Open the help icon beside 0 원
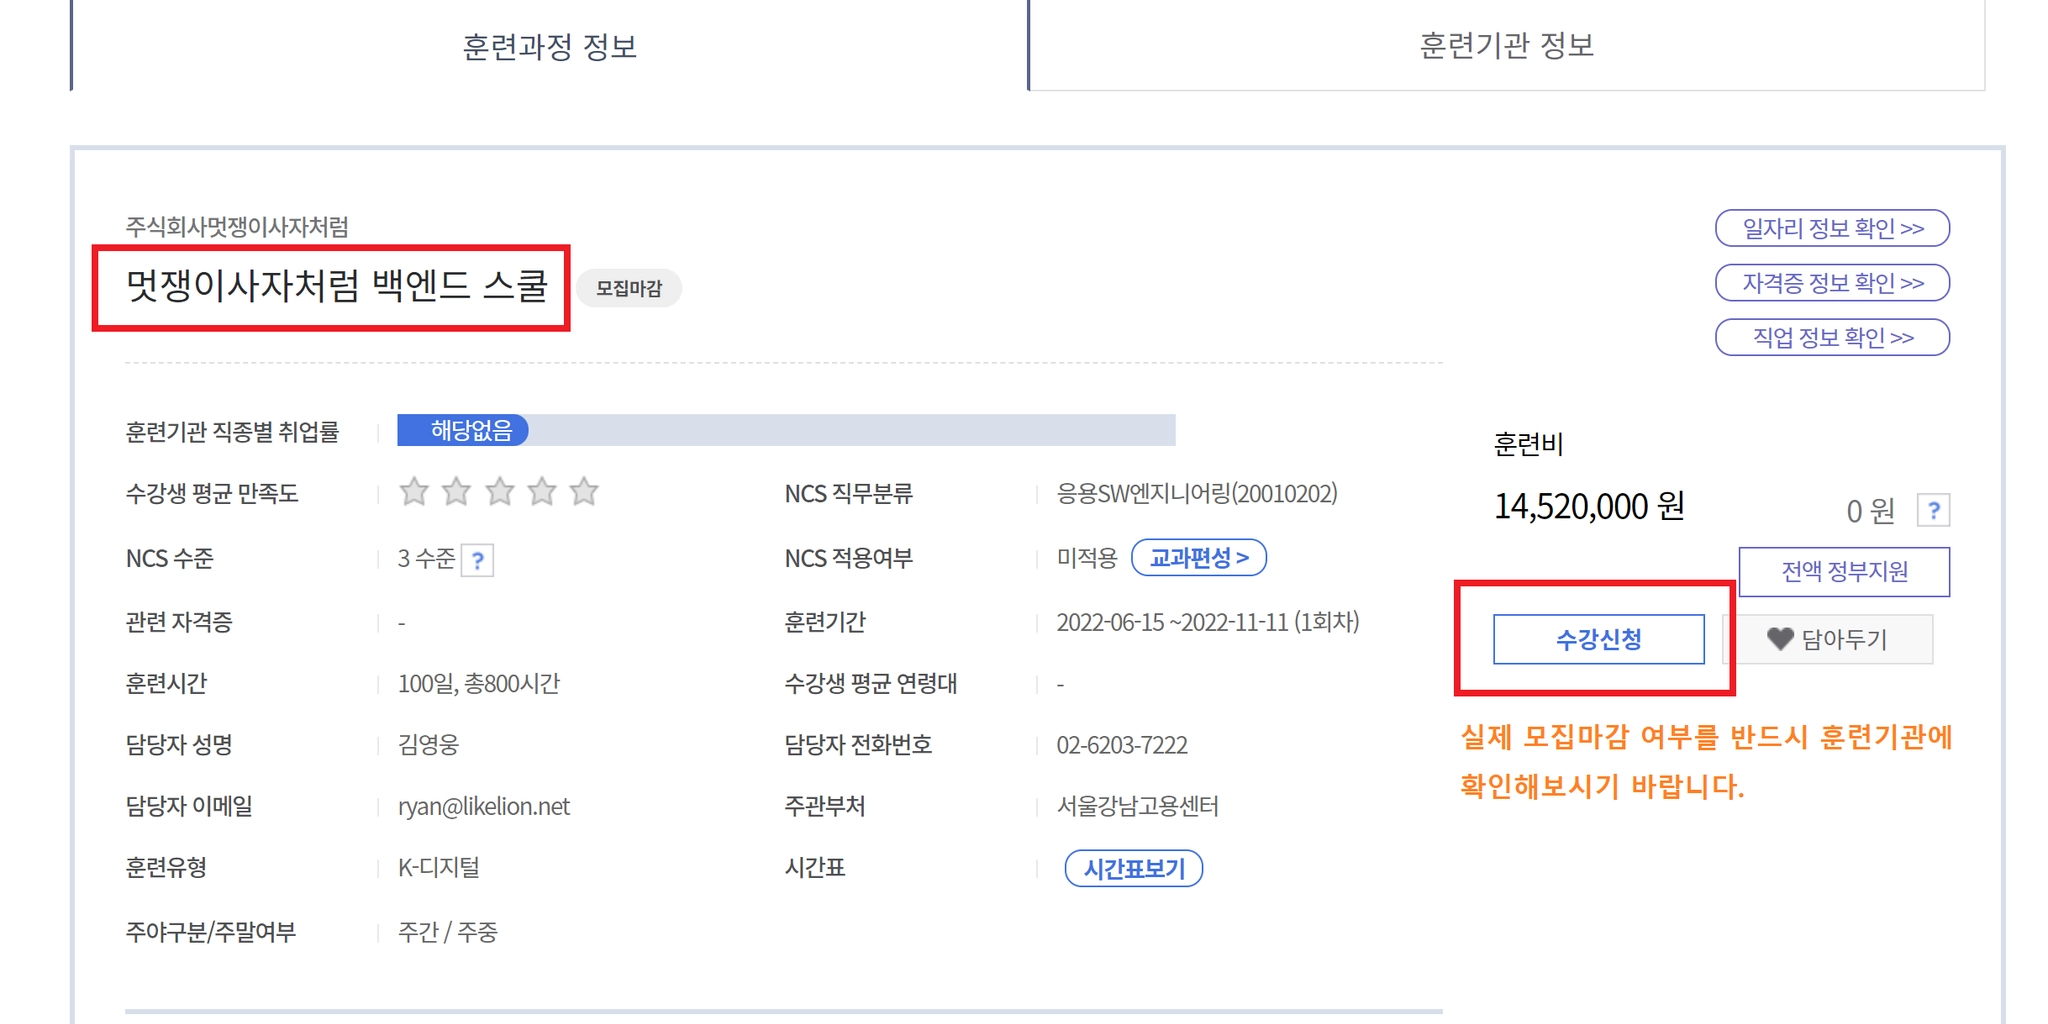 click(1933, 511)
